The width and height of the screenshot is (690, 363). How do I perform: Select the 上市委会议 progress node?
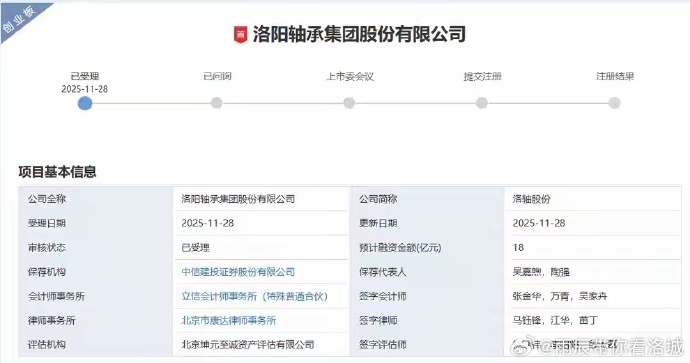coord(349,103)
